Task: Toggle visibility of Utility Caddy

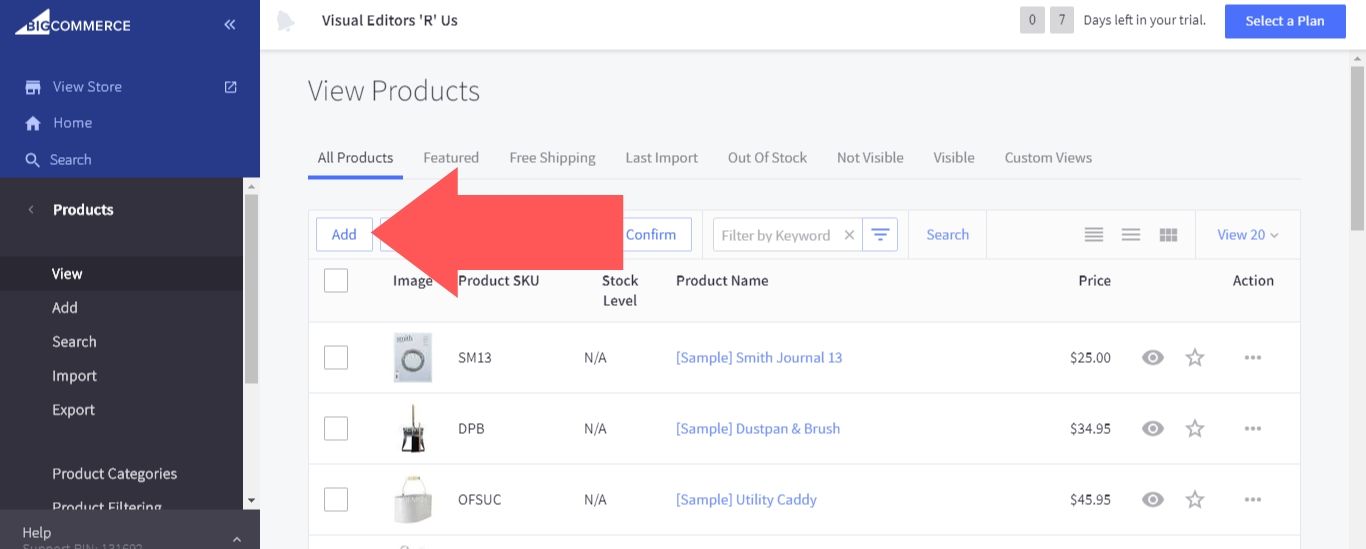Action: pos(1153,499)
